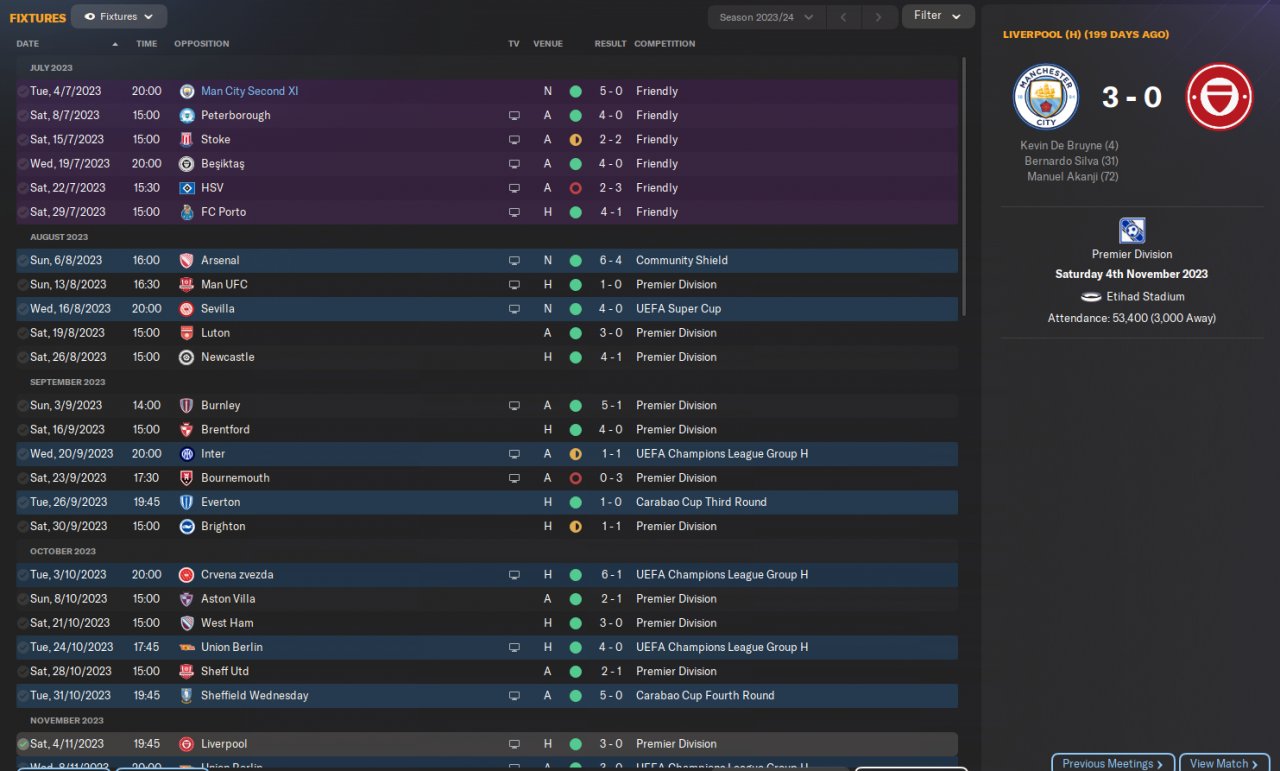
Task: Click the Beşiktaş club badge icon
Action: [186, 164]
